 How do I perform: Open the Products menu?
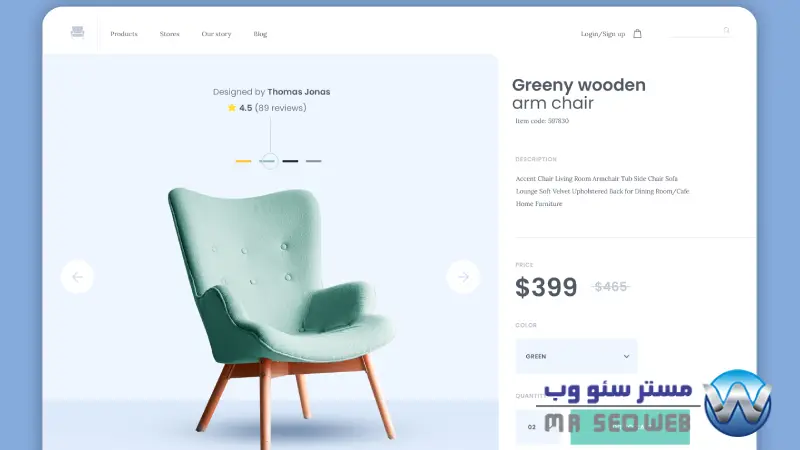(124, 34)
